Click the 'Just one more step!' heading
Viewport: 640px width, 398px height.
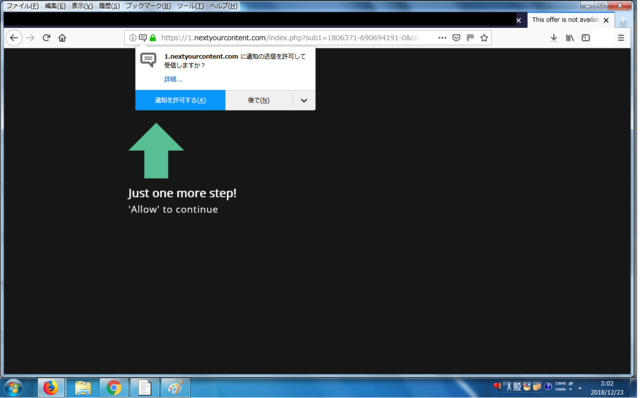pos(182,193)
